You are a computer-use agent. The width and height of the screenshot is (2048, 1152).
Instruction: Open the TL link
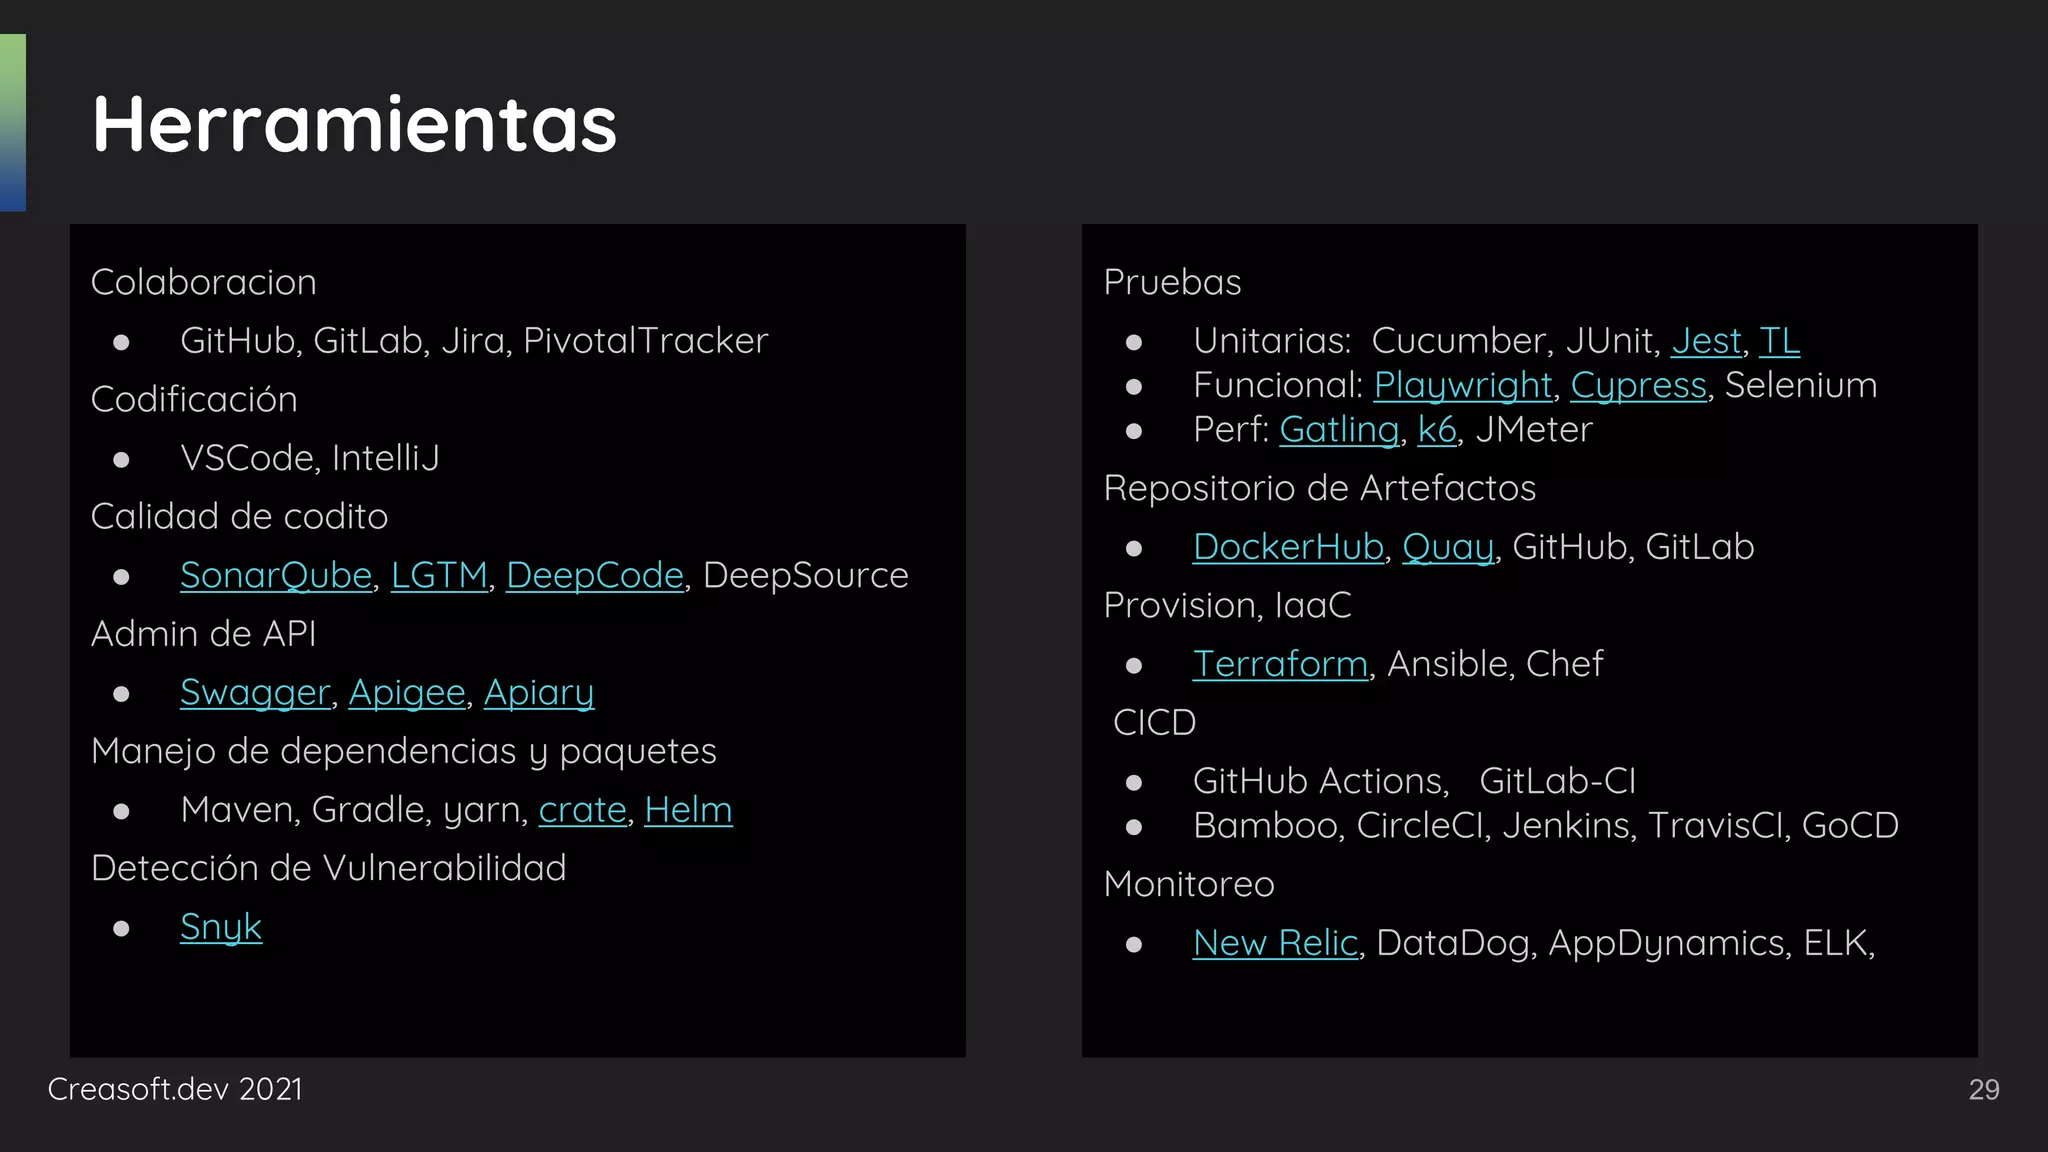pyautogui.click(x=1780, y=341)
